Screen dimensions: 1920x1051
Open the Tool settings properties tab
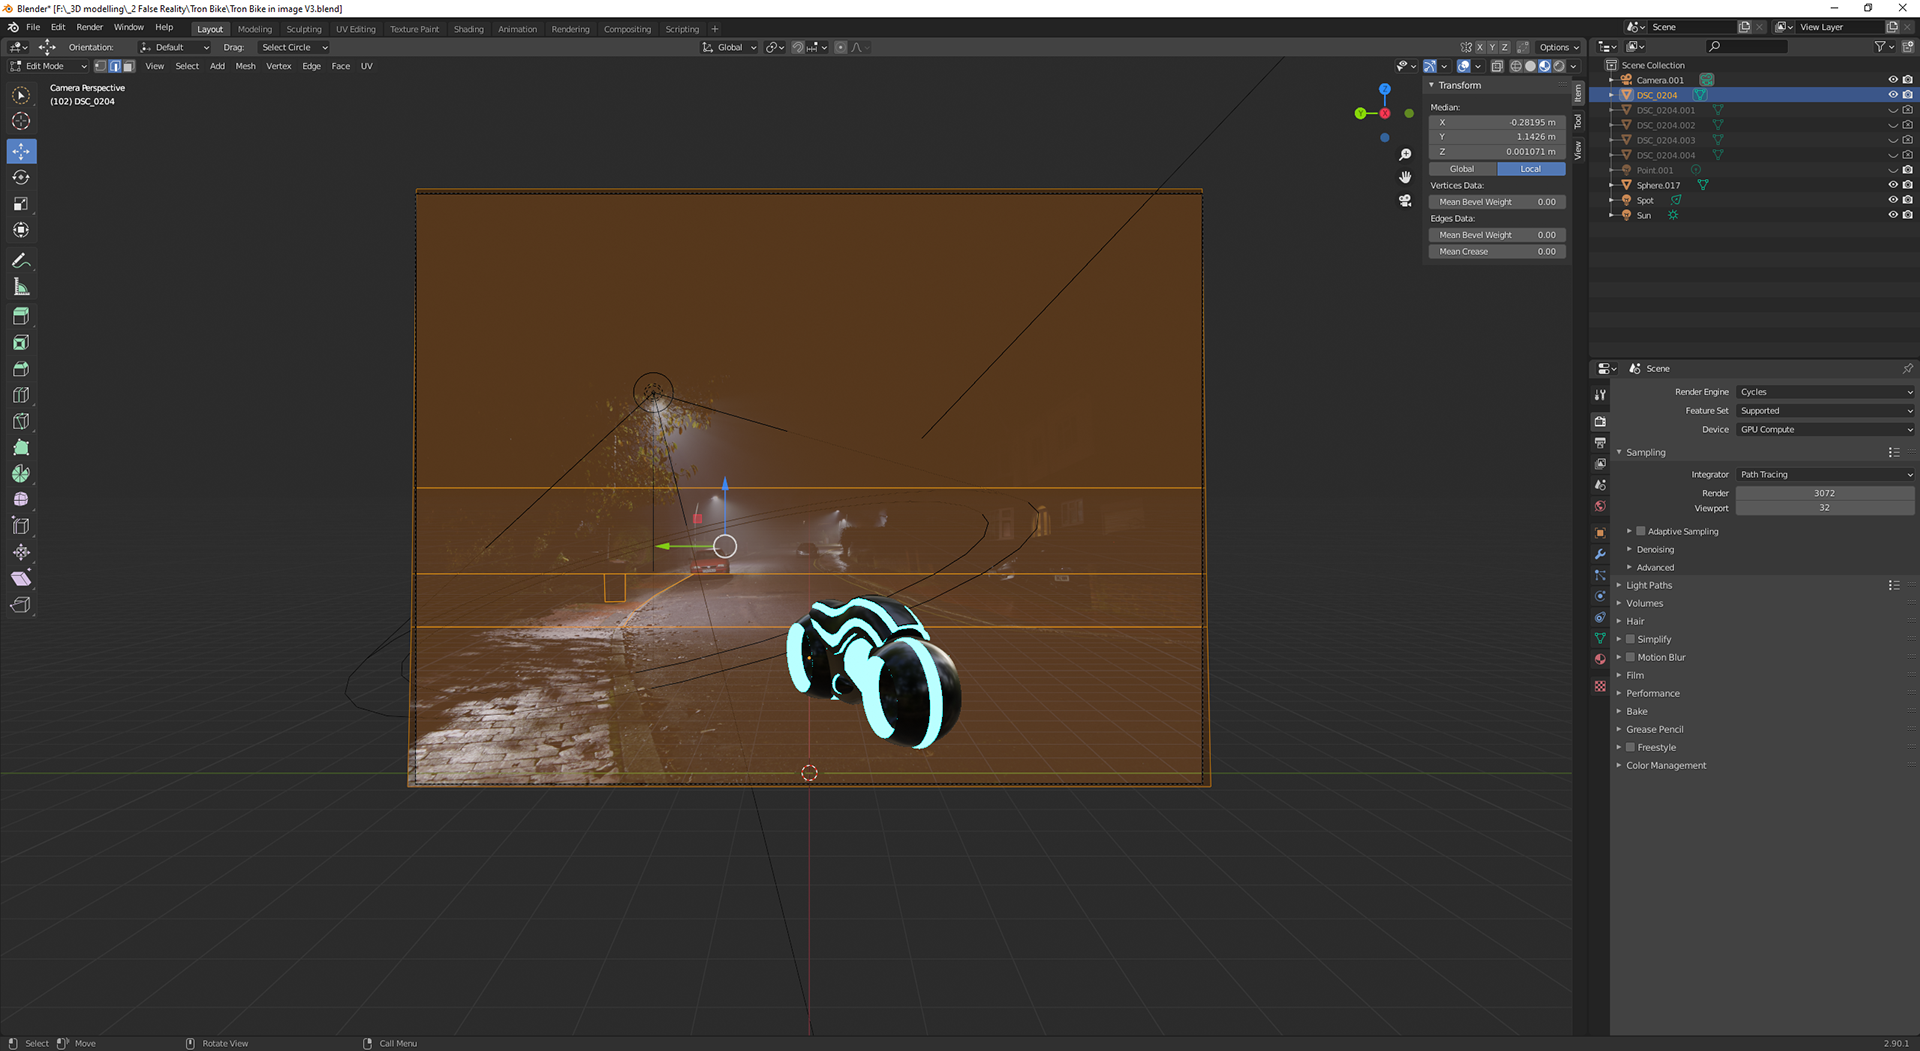coord(1600,395)
